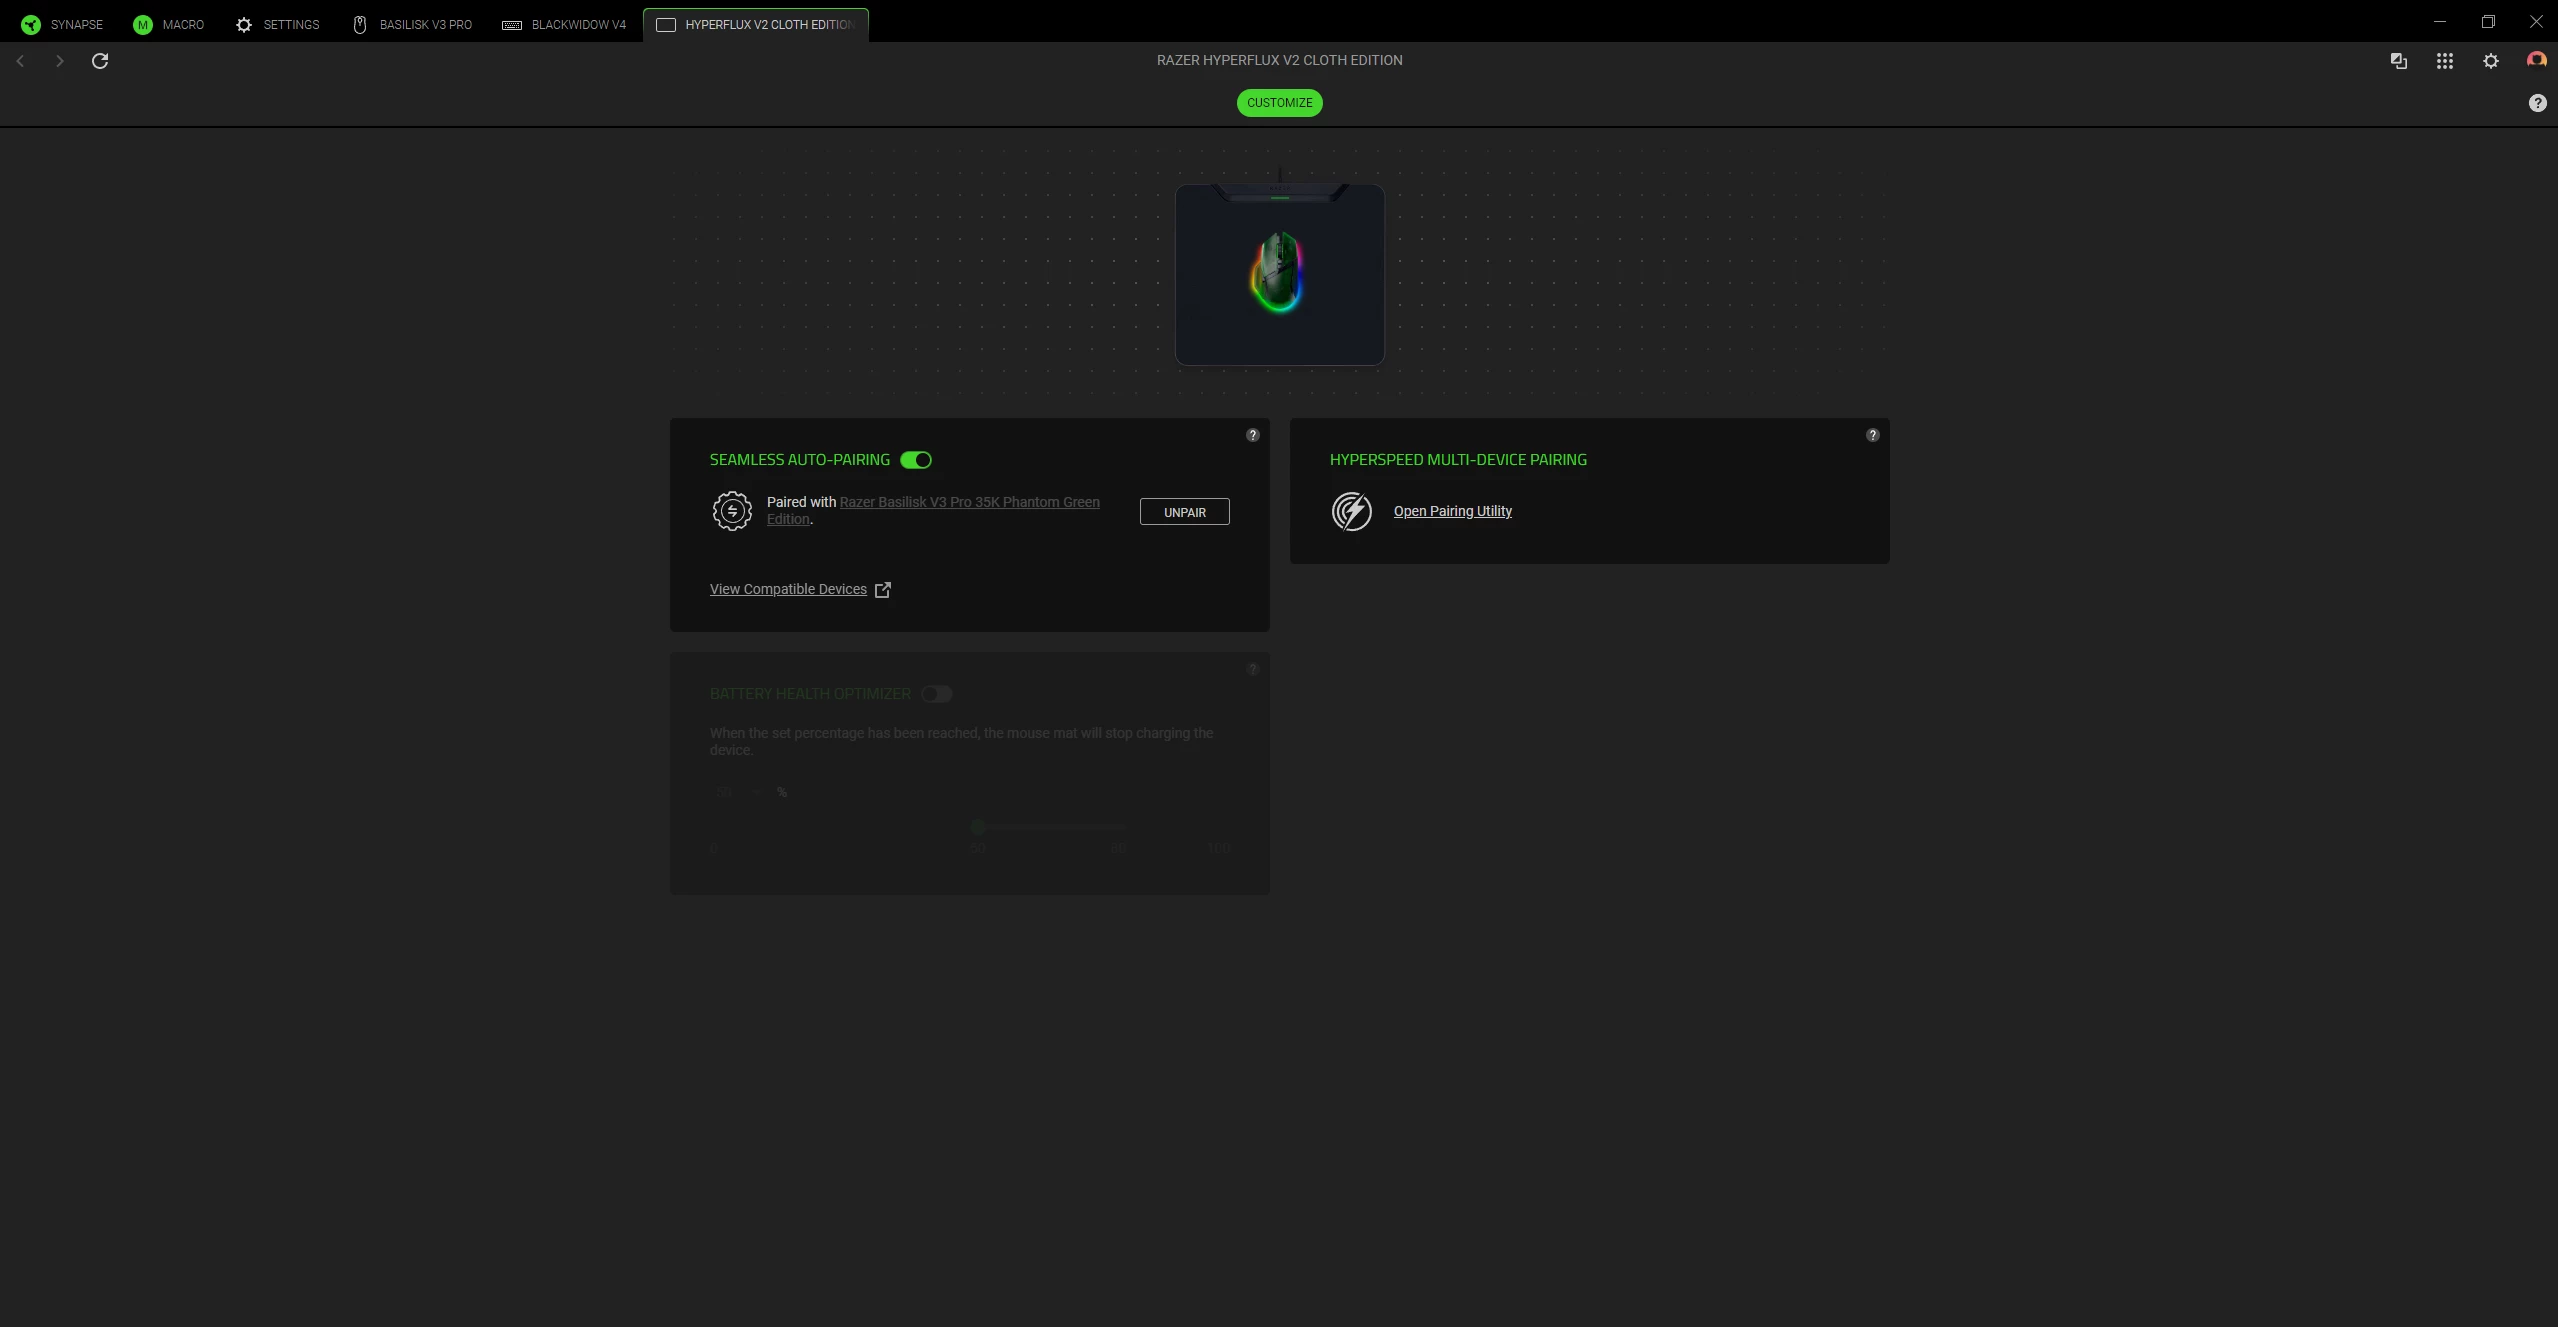The height and width of the screenshot is (1327, 2558).
Task: Go to the Settings tab
Action: [277, 24]
